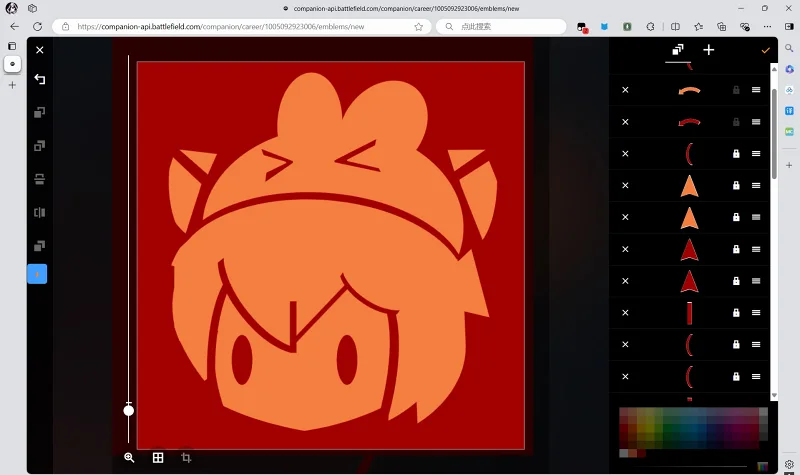Undo the last edit with the arrow icon
This screenshot has width=800, height=475.
(40, 79)
